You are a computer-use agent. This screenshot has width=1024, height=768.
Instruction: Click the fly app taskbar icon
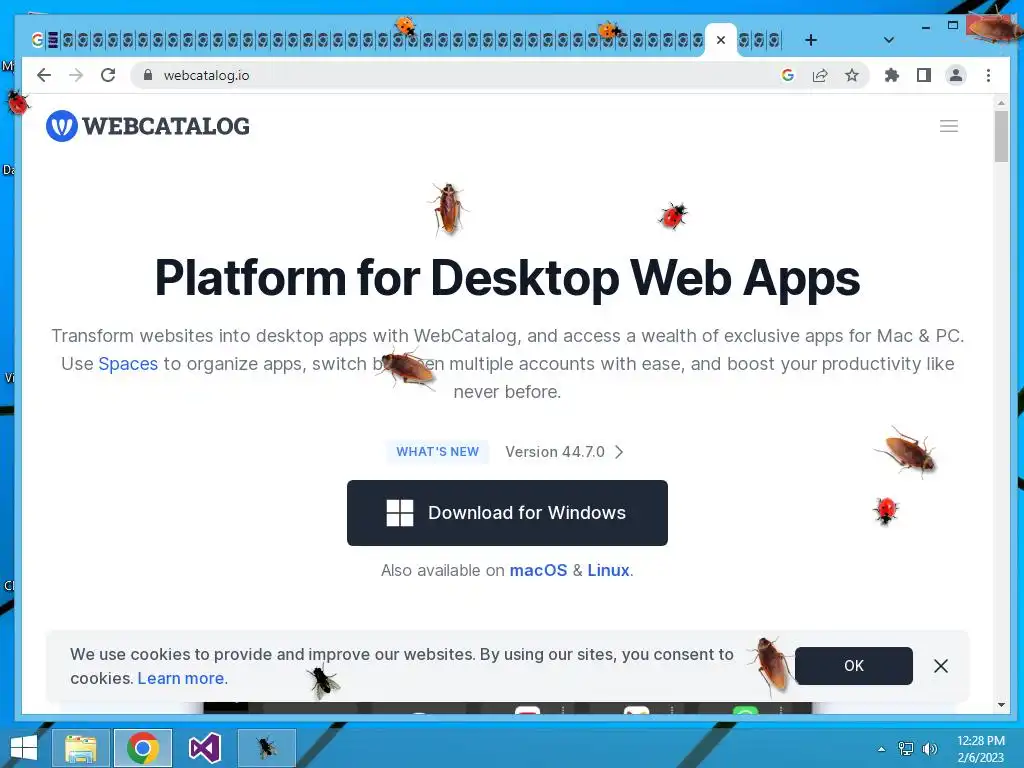coord(266,748)
